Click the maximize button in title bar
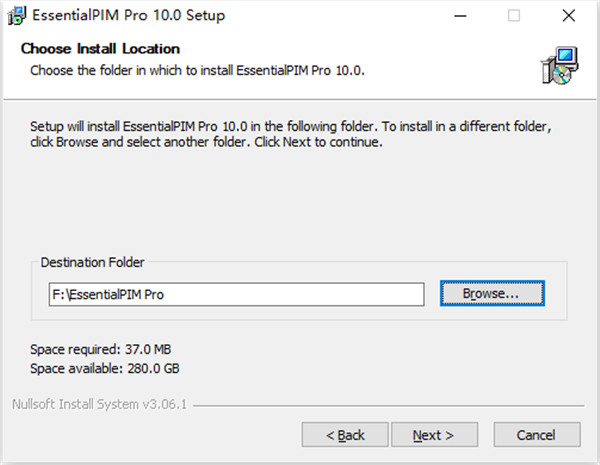Screen dimensions: 600x465 (x=514, y=16)
